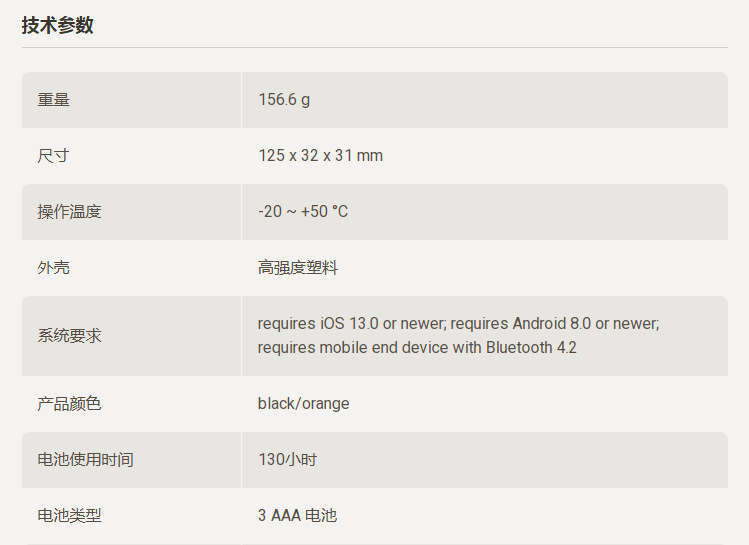Click the Bluetooth 4.2 requirement line
Viewport: 749px width, 545px height.
point(417,348)
